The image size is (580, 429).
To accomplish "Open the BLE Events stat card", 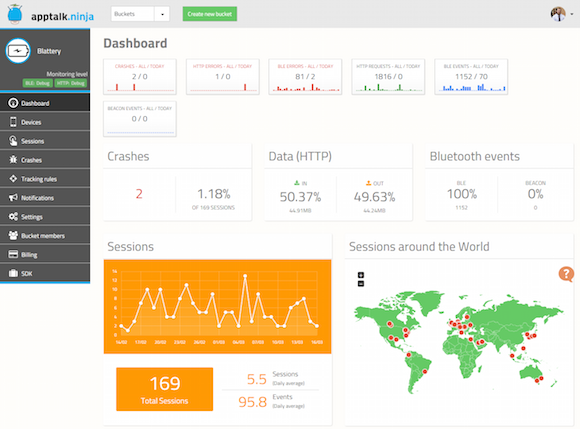I will pyautogui.click(x=471, y=77).
